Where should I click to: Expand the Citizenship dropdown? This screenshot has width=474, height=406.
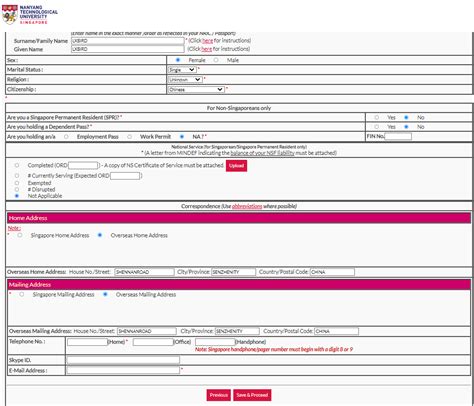point(196,89)
